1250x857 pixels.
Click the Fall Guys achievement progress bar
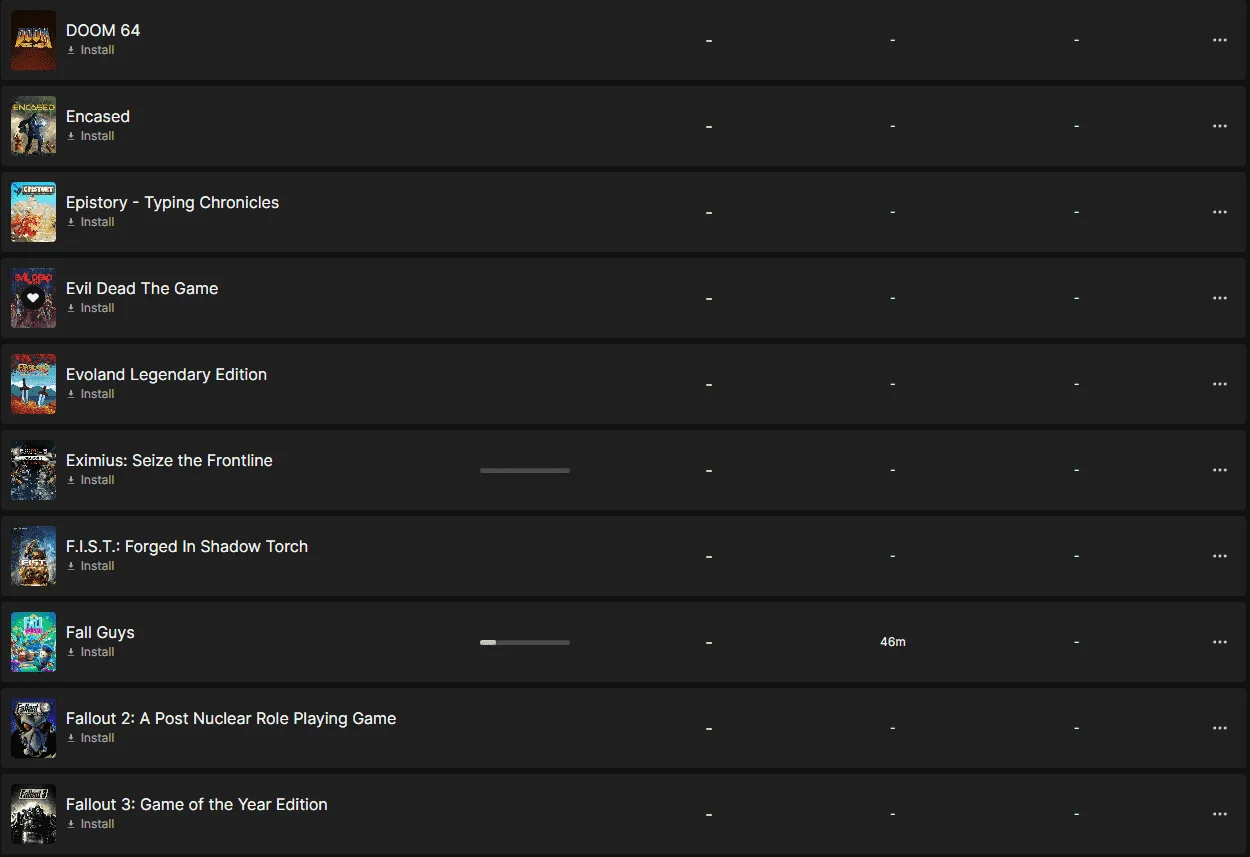point(525,642)
